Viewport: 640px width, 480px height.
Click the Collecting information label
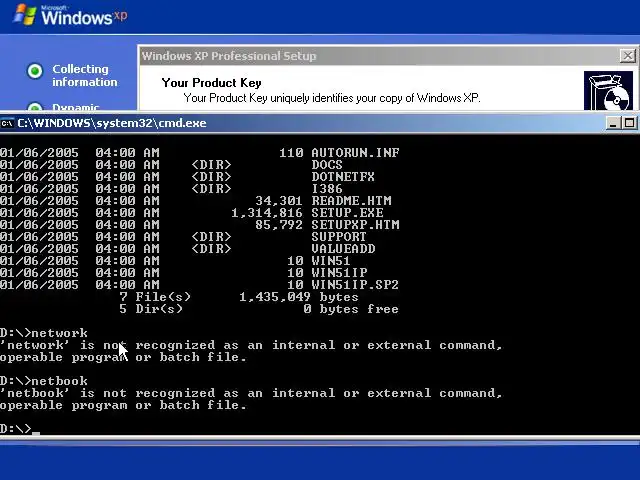pyautogui.click(x=84, y=76)
